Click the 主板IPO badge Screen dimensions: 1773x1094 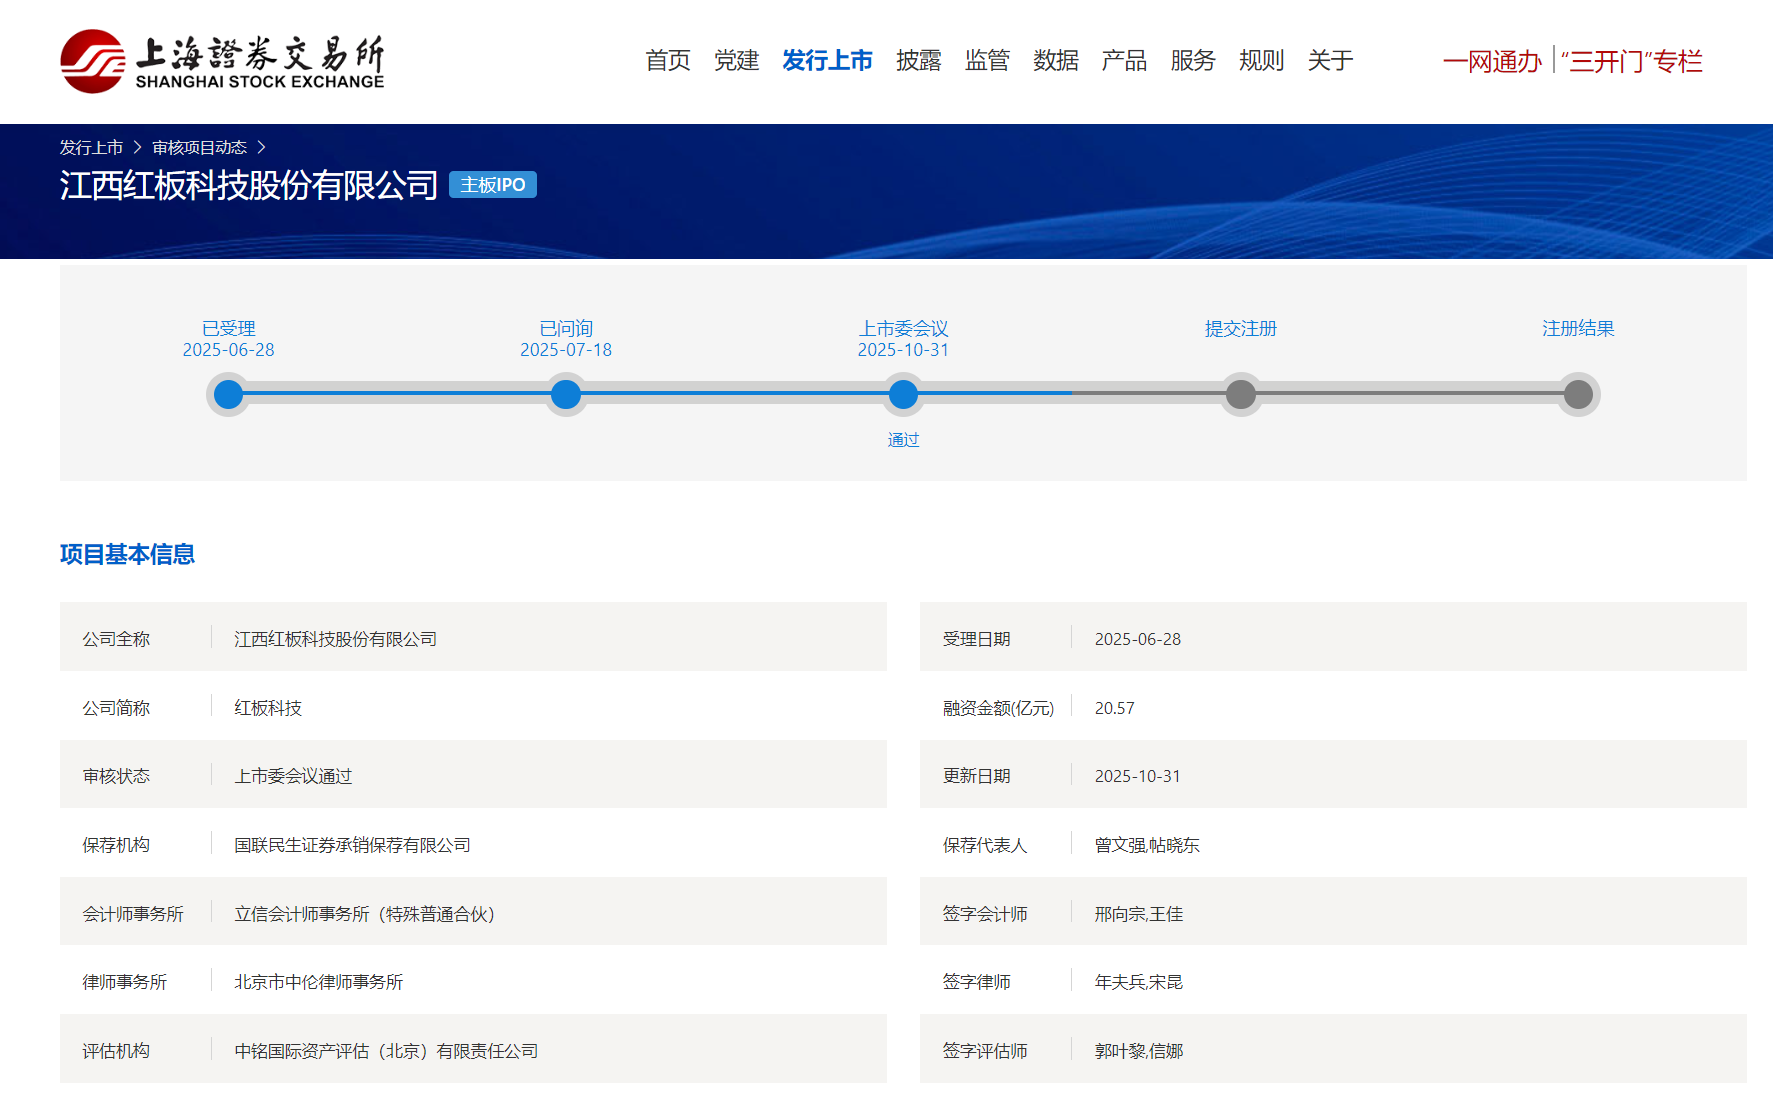[492, 185]
